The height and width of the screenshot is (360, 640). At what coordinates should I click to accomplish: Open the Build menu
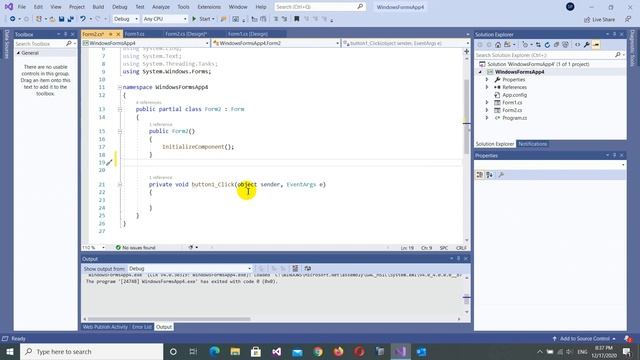coord(98,7)
